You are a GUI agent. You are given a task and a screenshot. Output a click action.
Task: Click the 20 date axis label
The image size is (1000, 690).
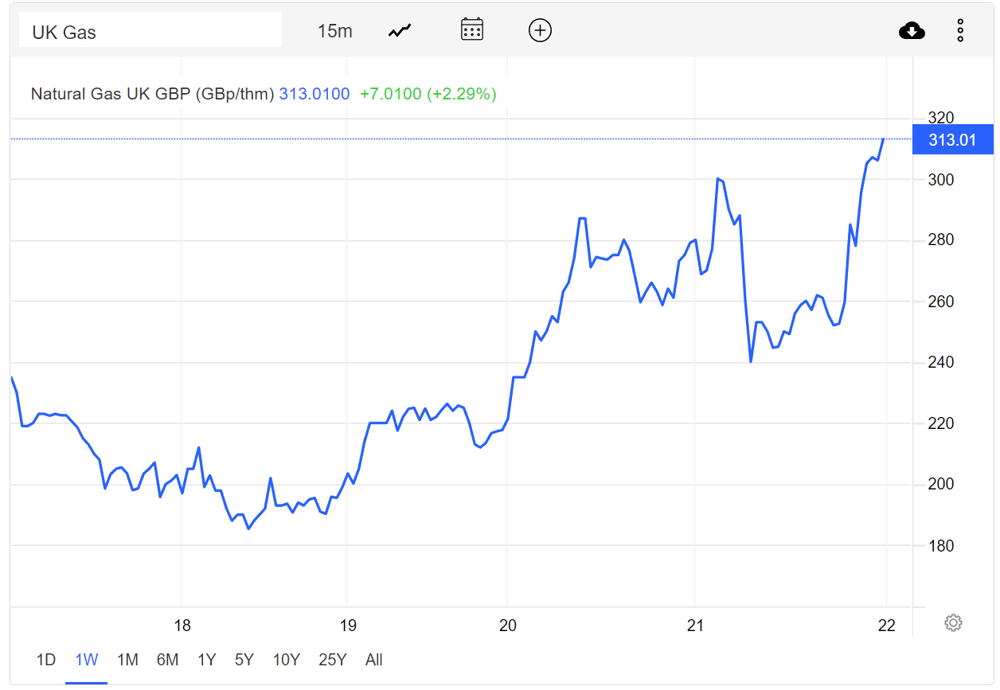pos(508,625)
